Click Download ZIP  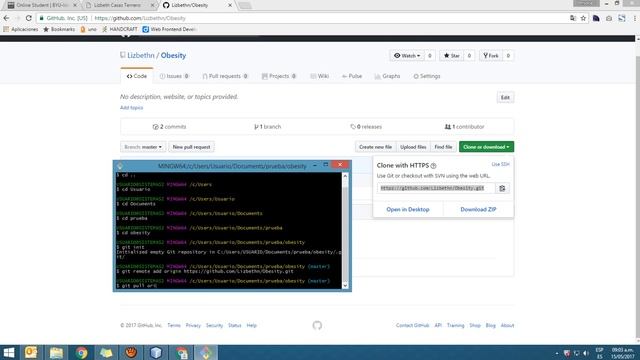coord(478,209)
